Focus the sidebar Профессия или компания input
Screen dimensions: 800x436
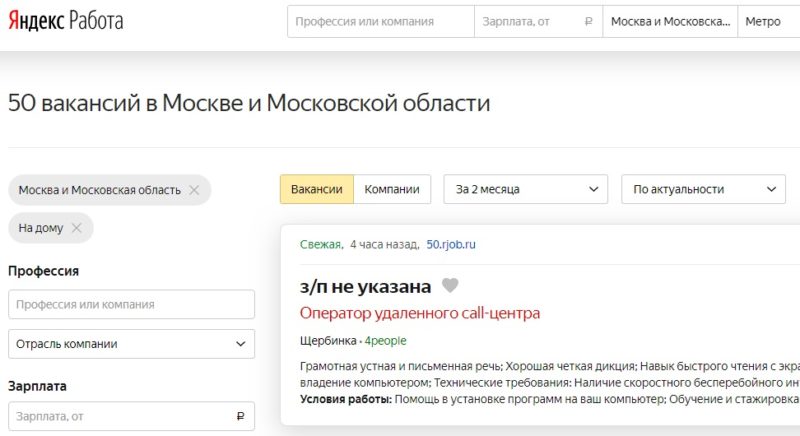point(131,304)
